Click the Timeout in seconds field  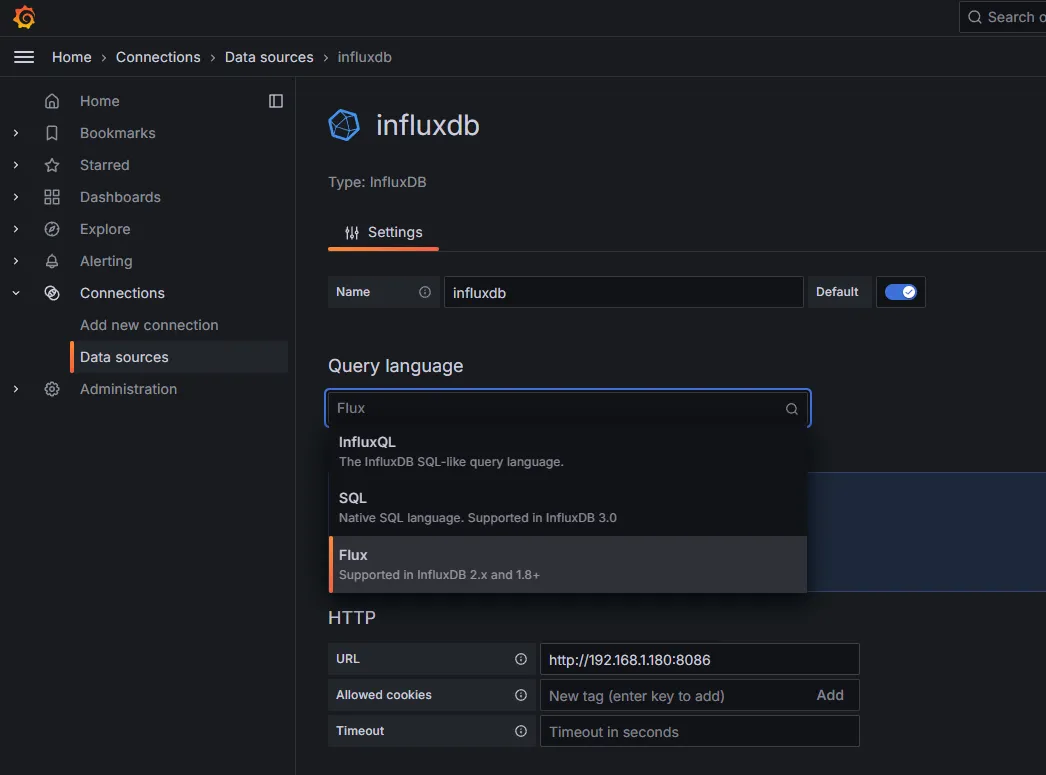(x=700, y=731)
